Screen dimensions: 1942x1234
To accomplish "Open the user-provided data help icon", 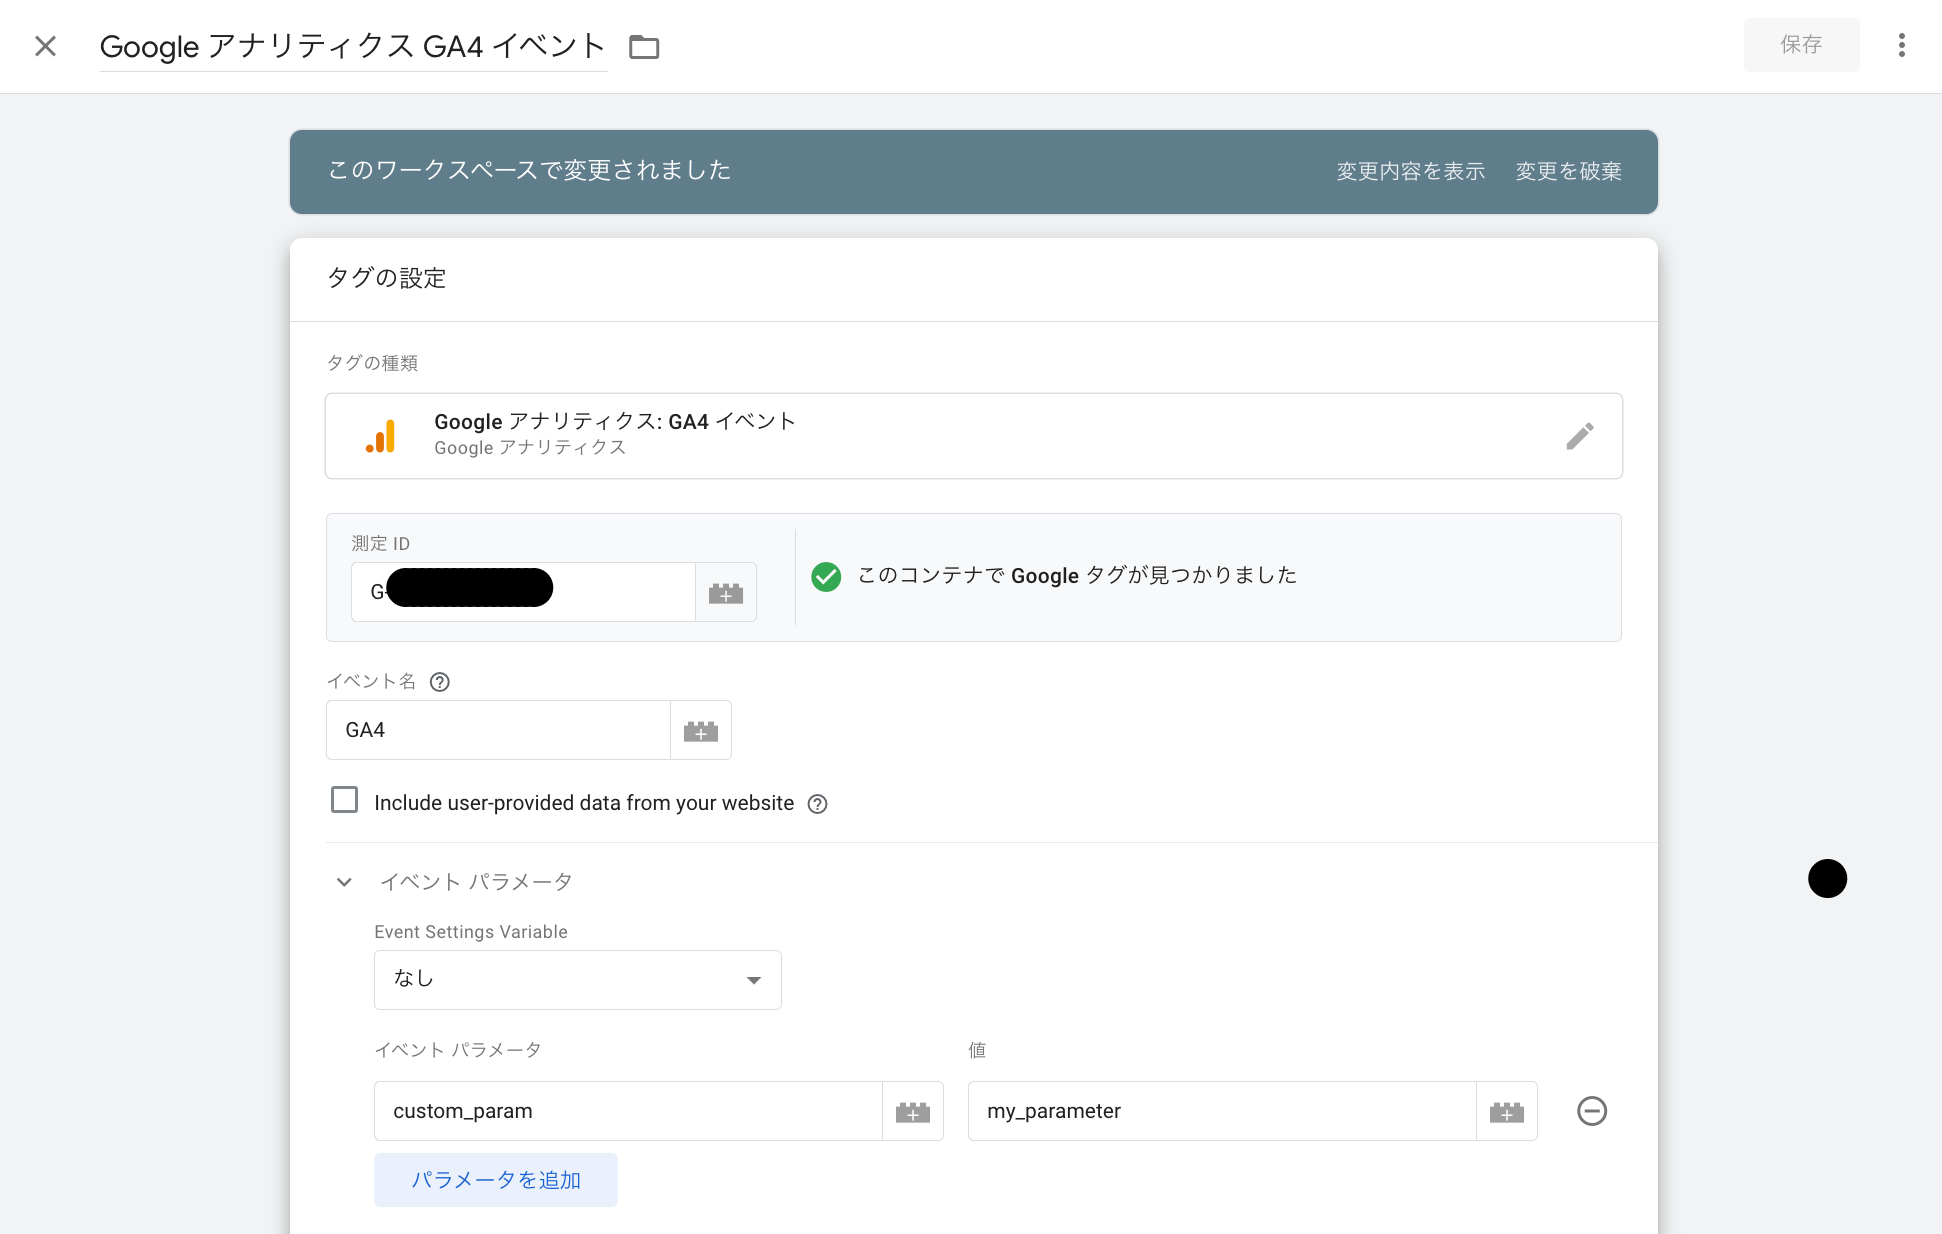I will (817, 804).
